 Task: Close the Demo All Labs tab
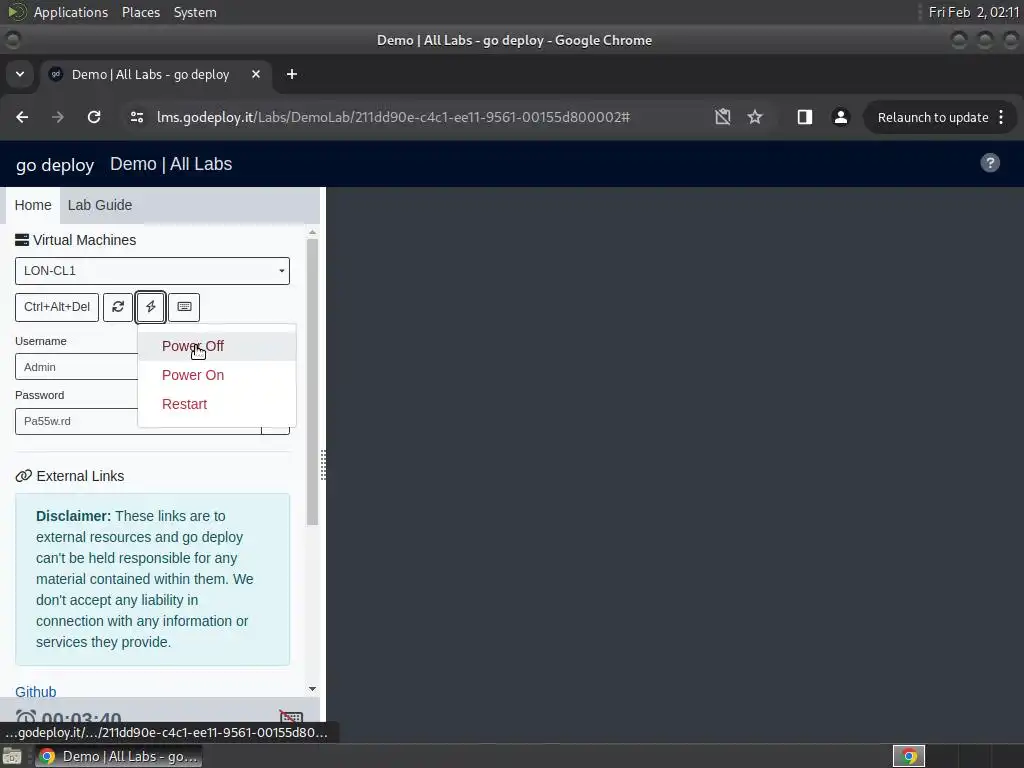point(256,74)
